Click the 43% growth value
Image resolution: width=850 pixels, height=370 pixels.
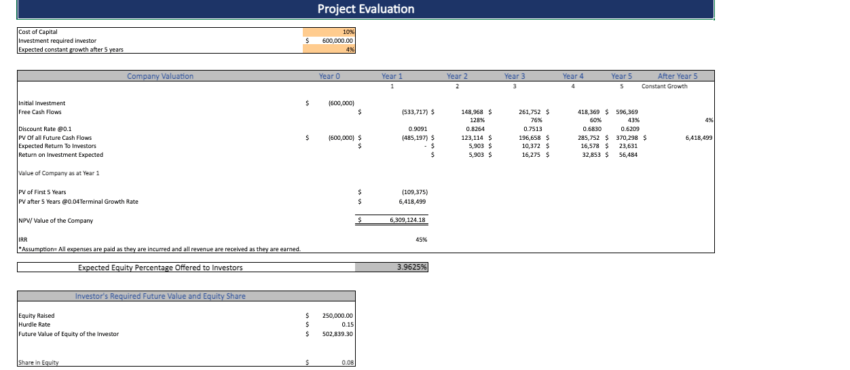pyautogui.click(x=634, y=120)
